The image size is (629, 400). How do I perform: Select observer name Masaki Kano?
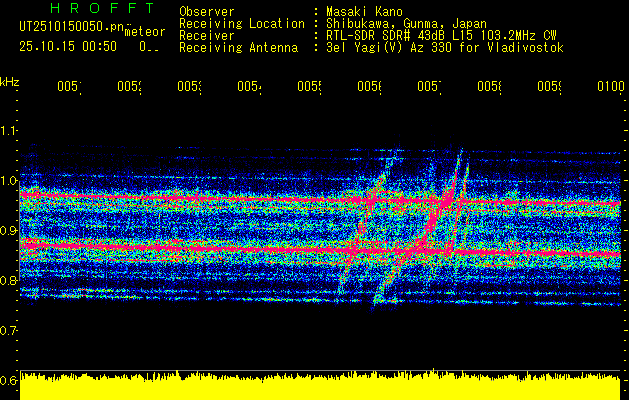click(x=364, y=11)
